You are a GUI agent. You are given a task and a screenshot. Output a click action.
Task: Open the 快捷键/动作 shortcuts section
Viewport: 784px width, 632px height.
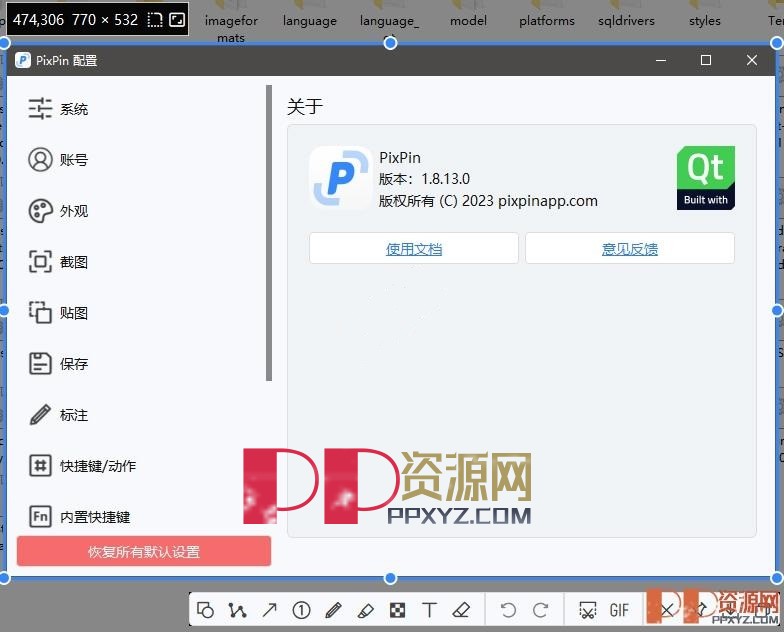[82, 466]
